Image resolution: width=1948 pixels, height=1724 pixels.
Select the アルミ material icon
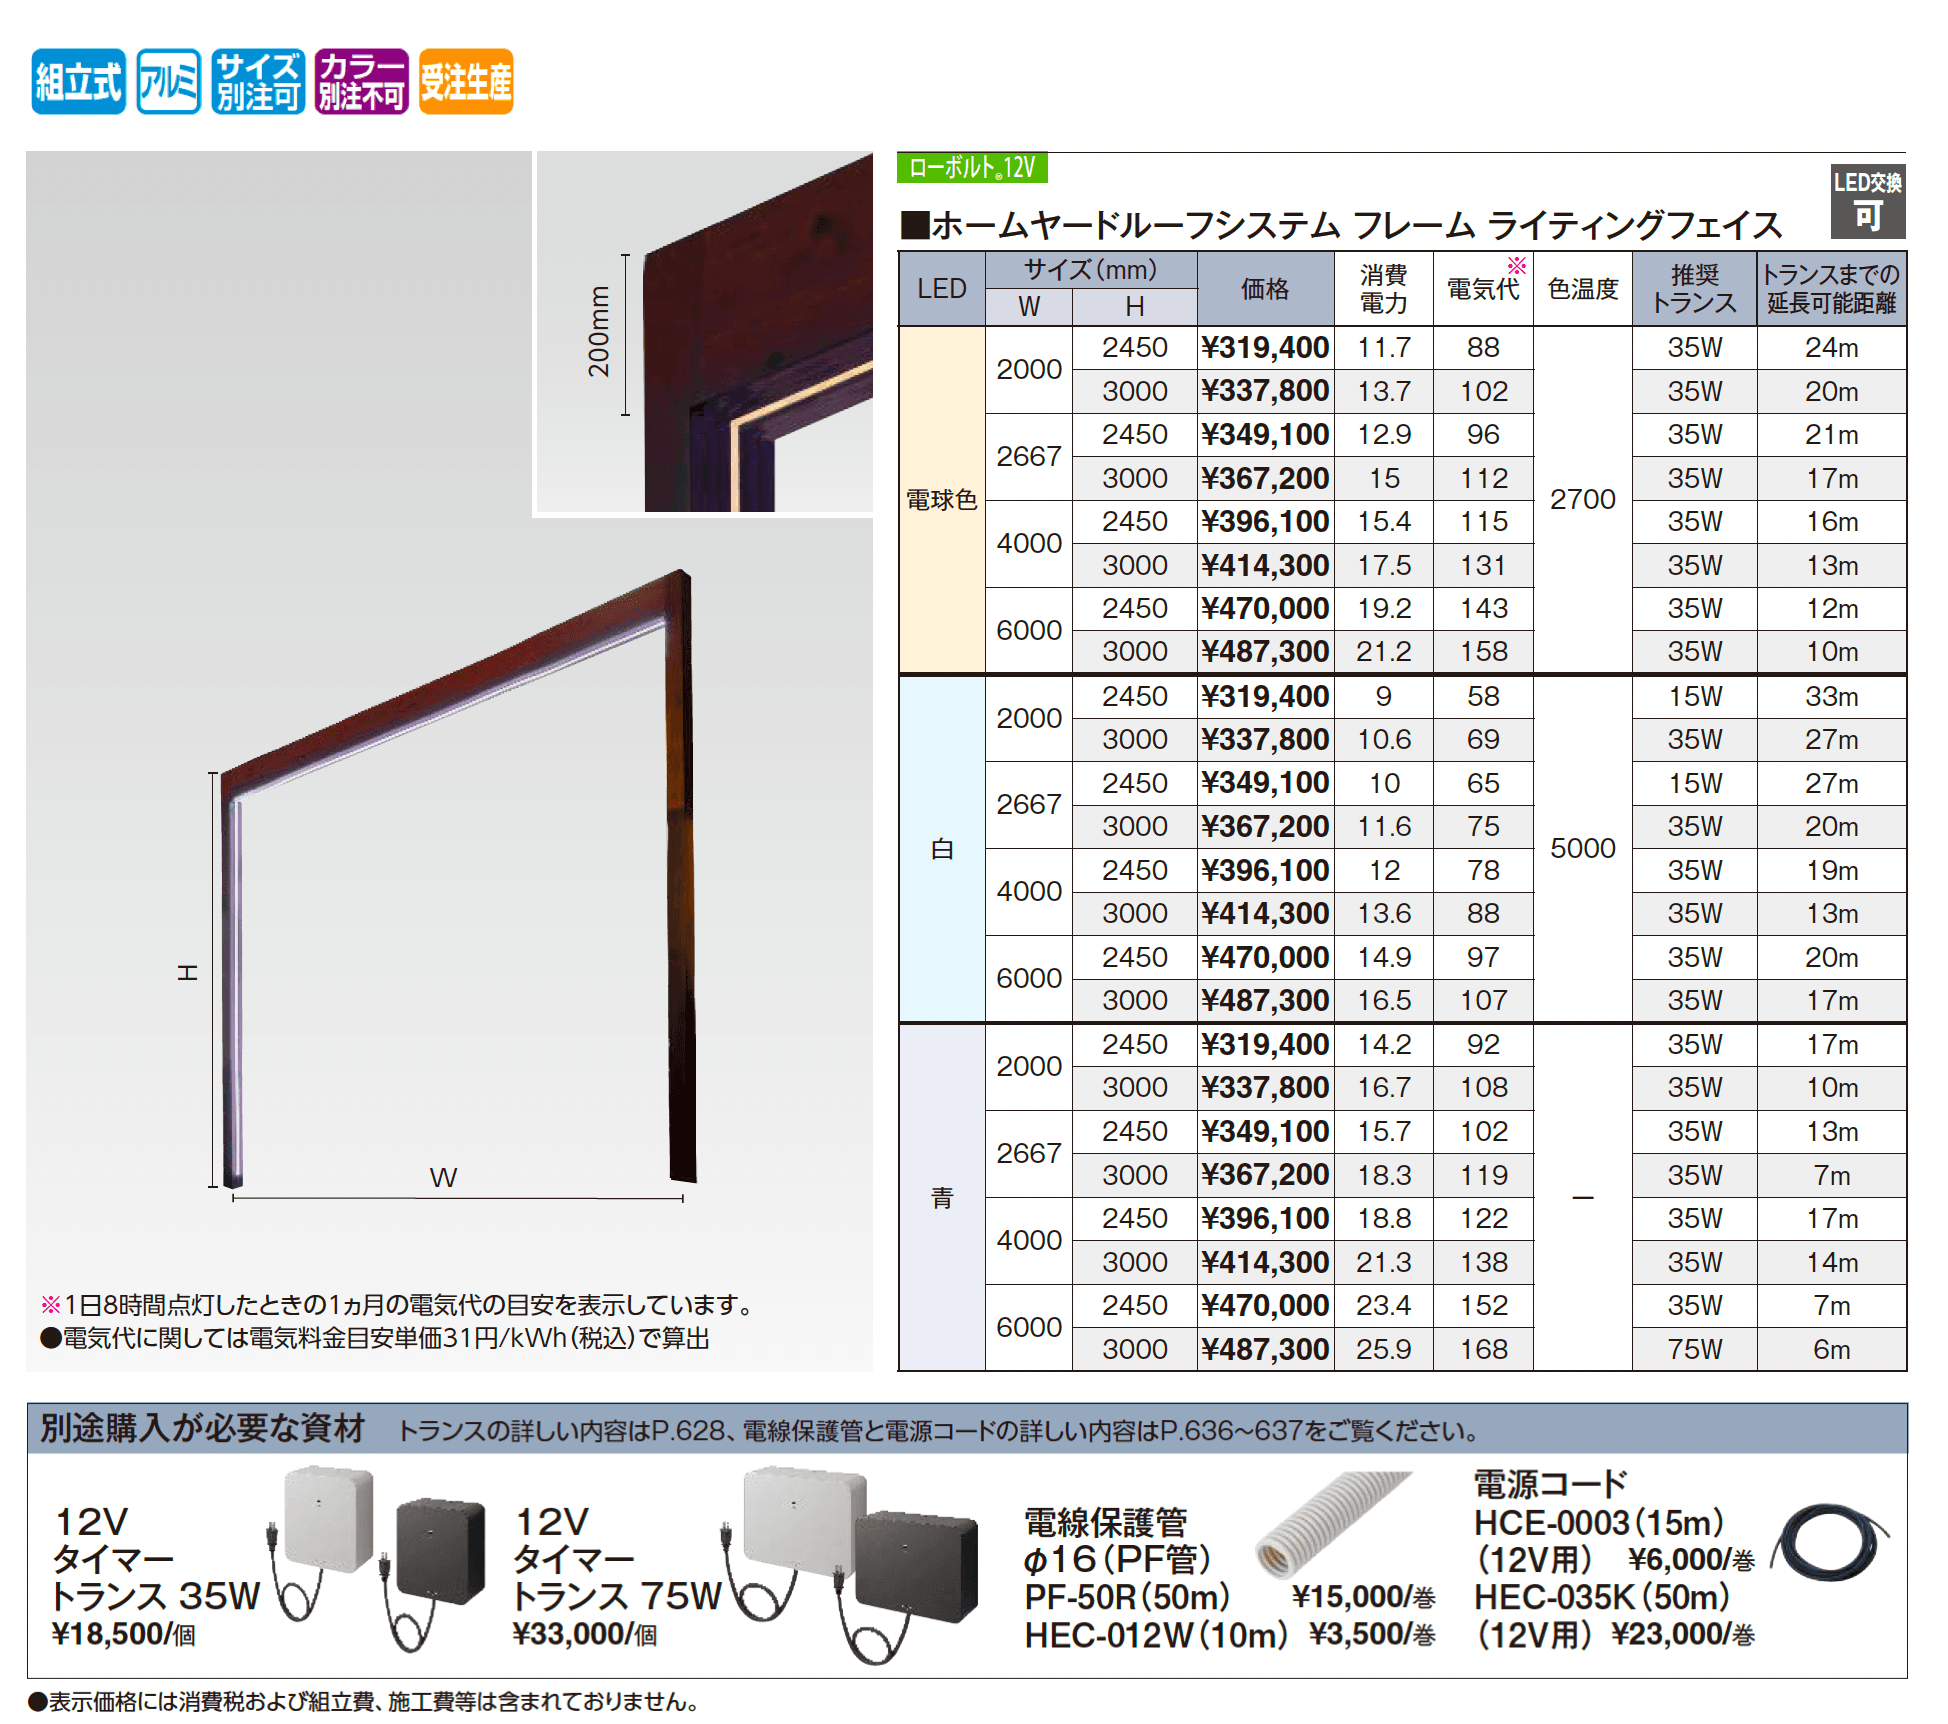click(x=170, y=83)
